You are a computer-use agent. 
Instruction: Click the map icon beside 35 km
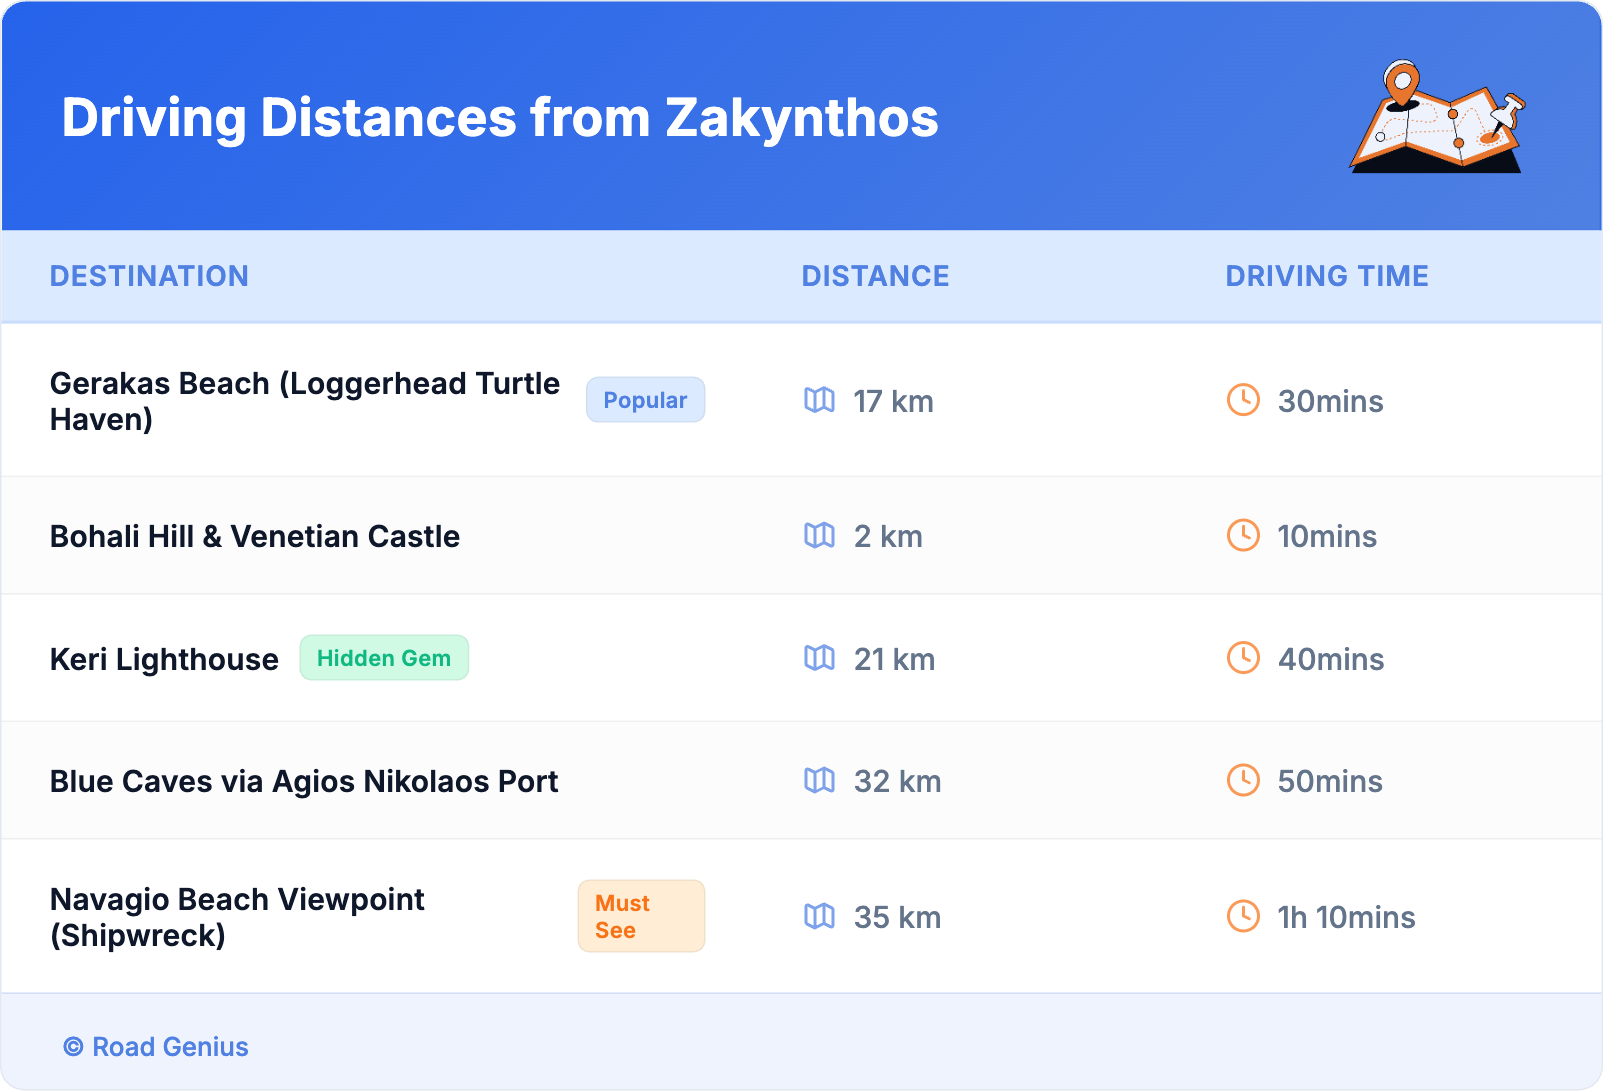click(x=819, y=916)
